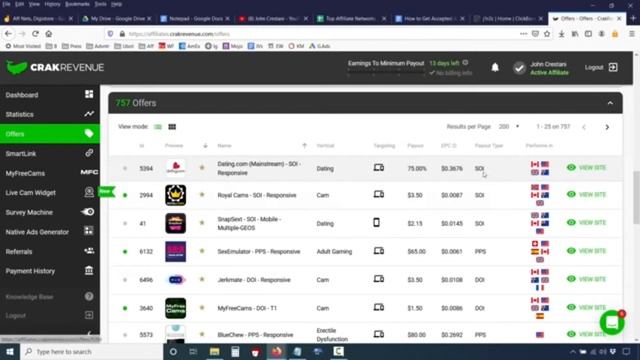Toggle the Survey Machine switch
The height and width of the screenshot is (360, 640).
click(88, 212)
